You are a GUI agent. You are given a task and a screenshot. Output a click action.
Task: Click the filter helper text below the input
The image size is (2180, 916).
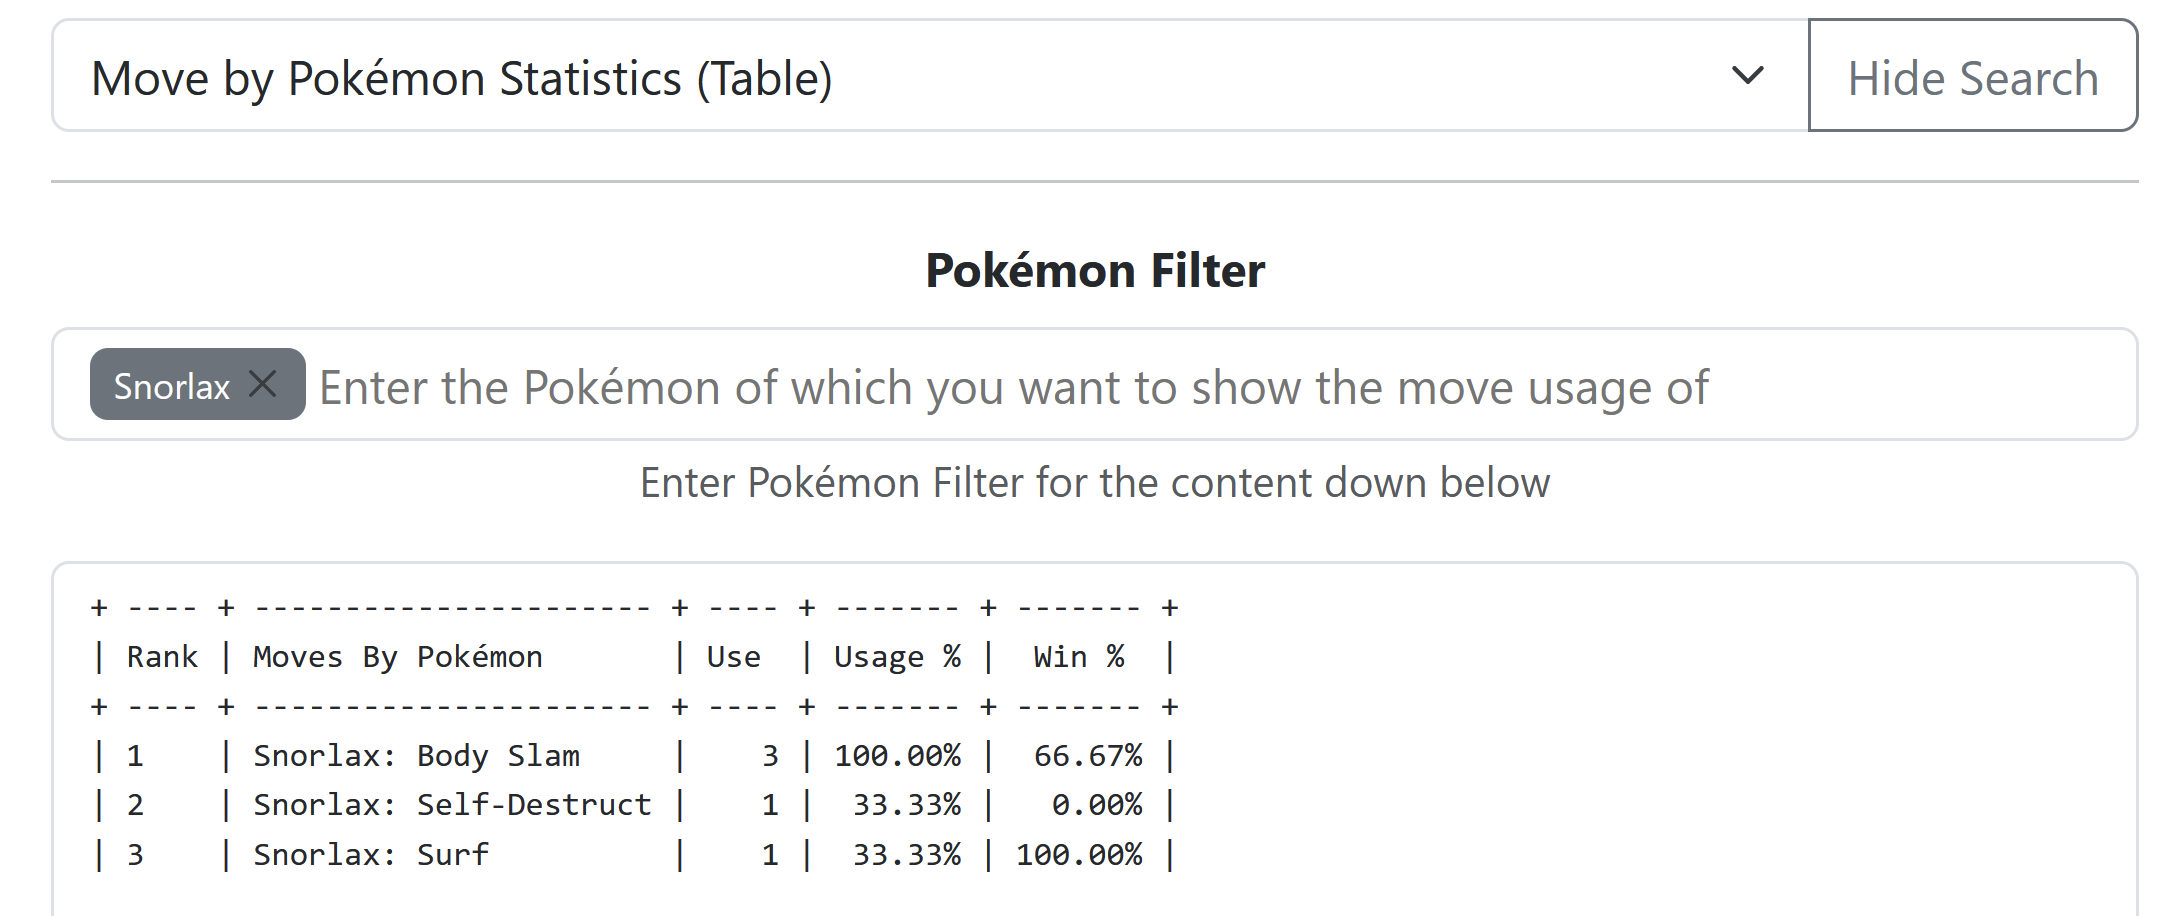(1094, 483)
